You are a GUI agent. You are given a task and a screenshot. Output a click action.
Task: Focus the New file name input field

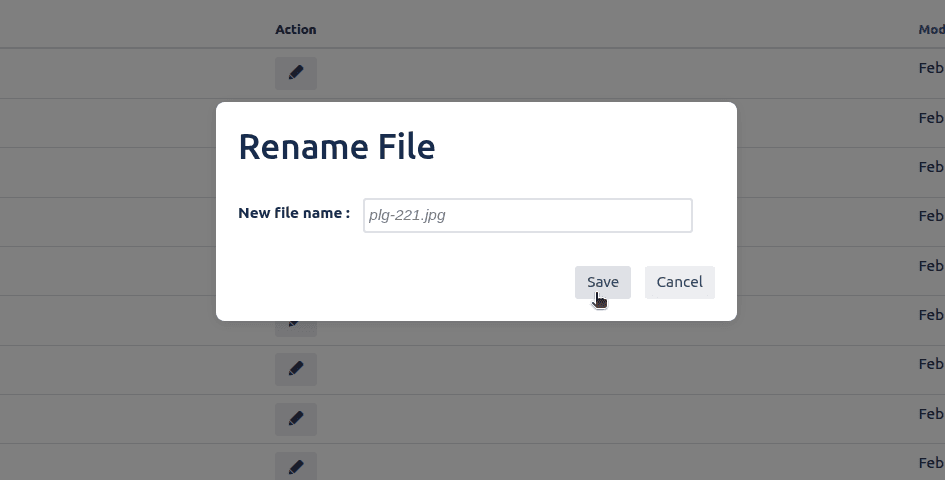click(527, 215)
